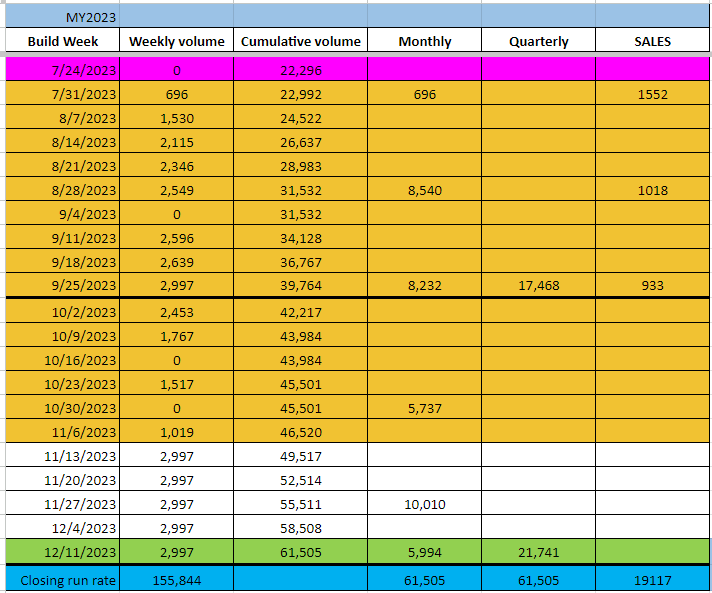Click the Build Week column header
The height and width of the screenshot is (593, 712).
click(62, 41)
